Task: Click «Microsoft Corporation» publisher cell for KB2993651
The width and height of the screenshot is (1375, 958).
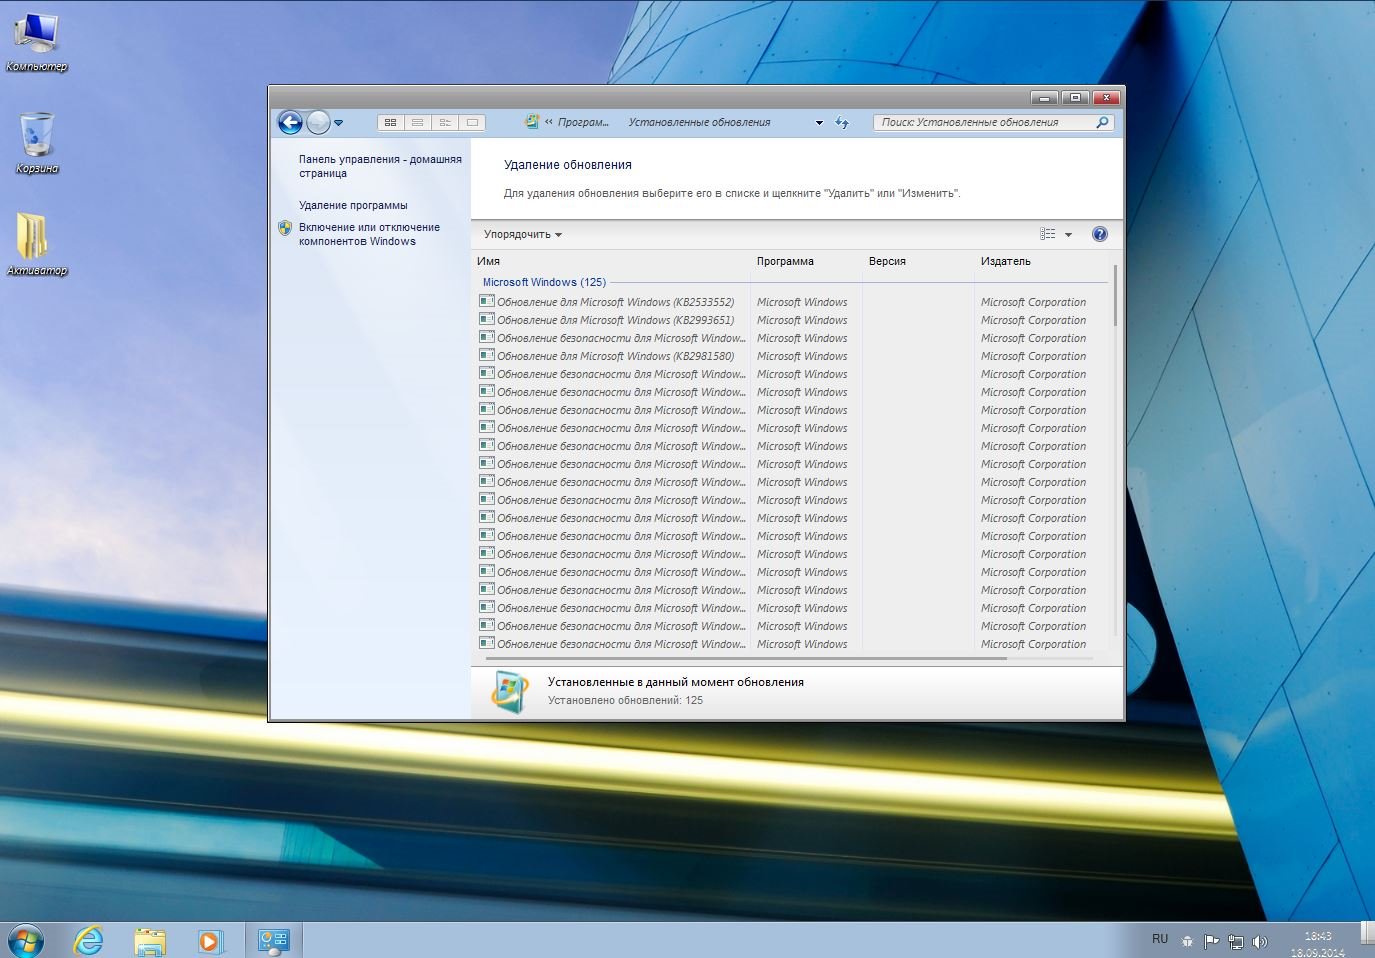Action: [1033, 320]
